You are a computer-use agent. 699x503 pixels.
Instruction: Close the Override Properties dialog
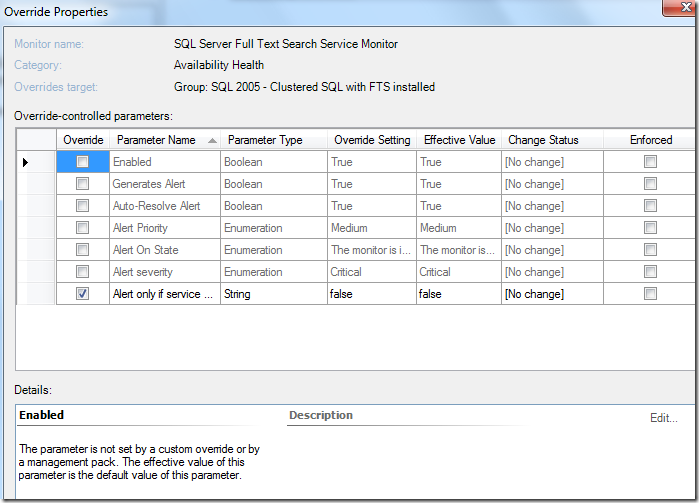(680, 7)
